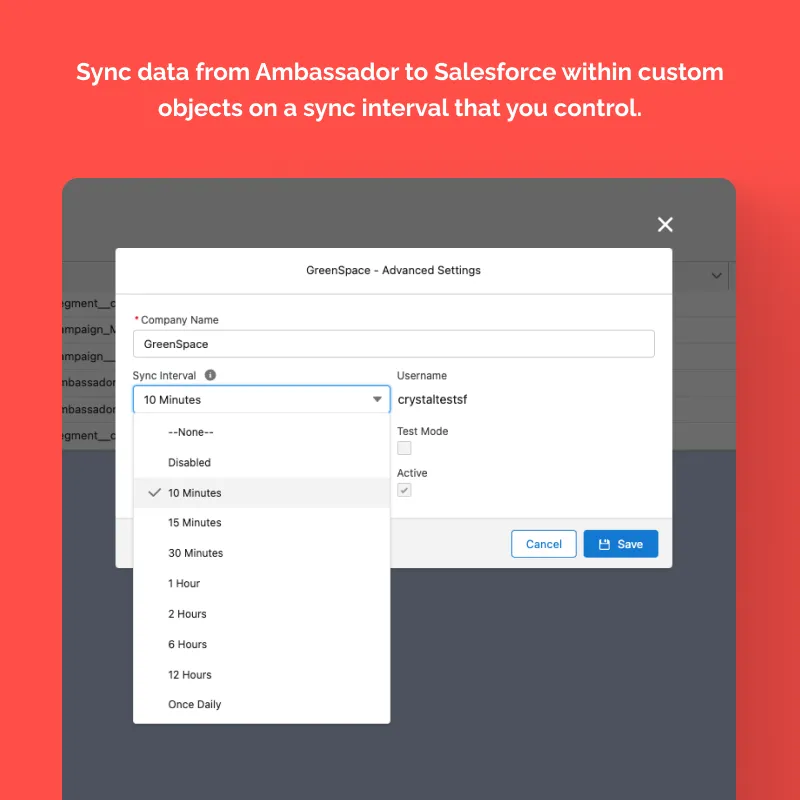Focus the Company Name input field
Screen dimensions: 800x800
pyautogui.click(x=393, y=344)
